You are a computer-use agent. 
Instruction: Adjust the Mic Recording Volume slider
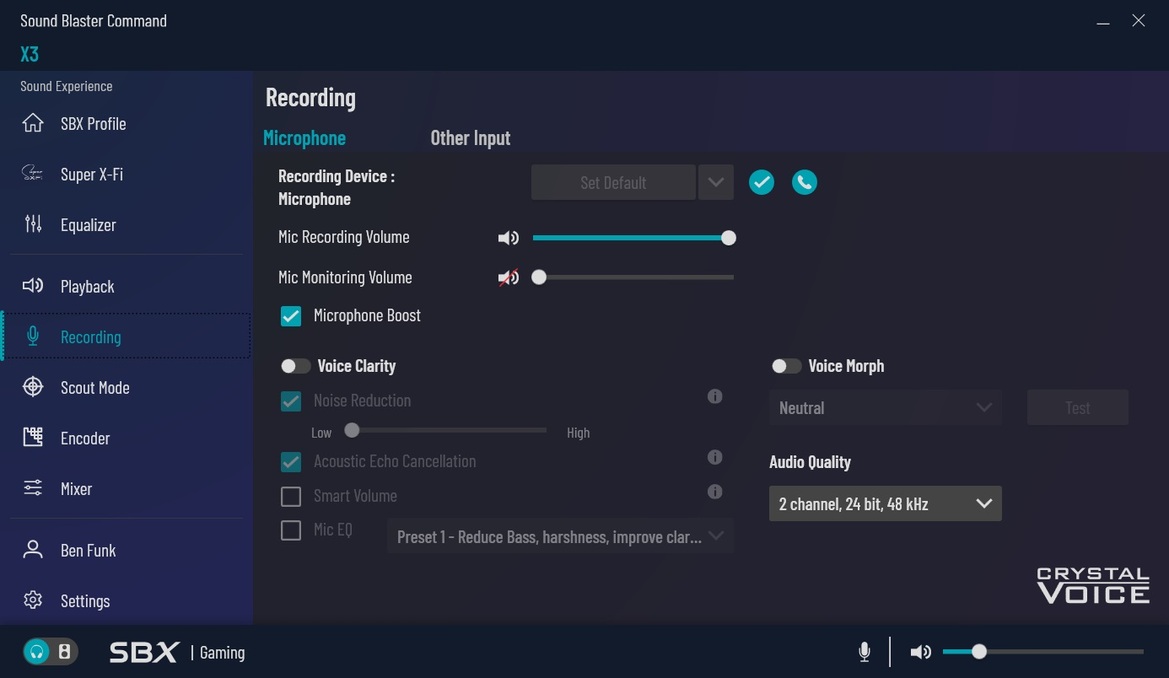pos(633,238)
